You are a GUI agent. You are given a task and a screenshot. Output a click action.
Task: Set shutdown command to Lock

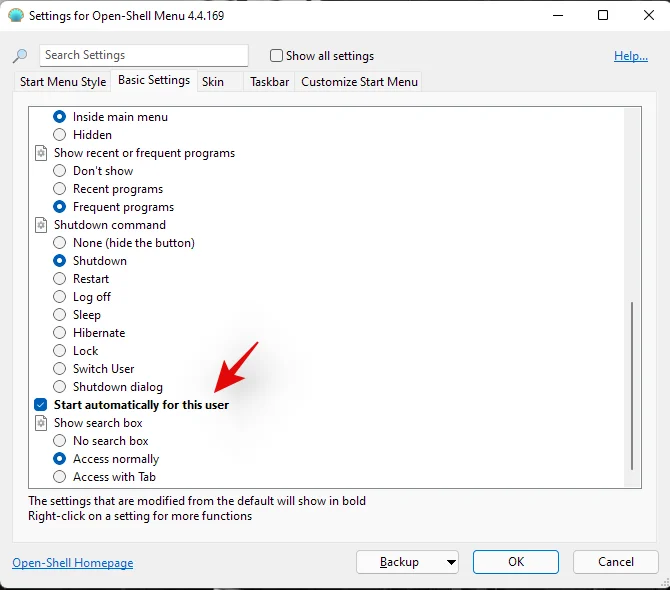(59, 351)
